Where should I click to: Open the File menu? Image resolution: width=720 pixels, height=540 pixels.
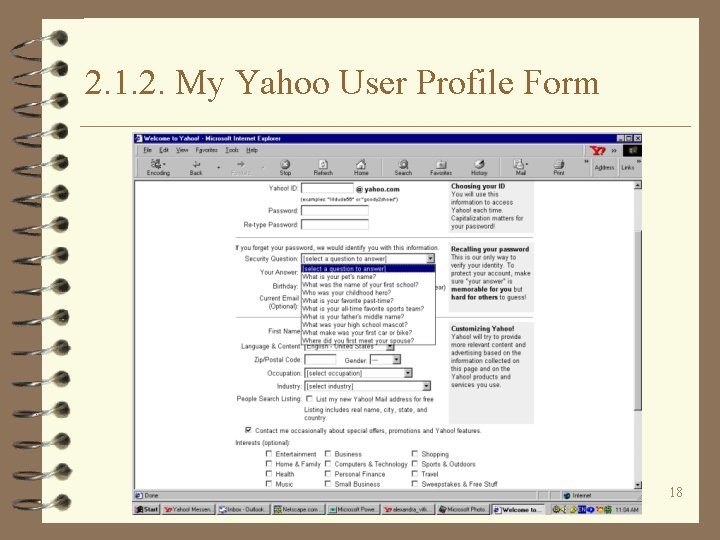pyautogui.click(x=147, y=150)
